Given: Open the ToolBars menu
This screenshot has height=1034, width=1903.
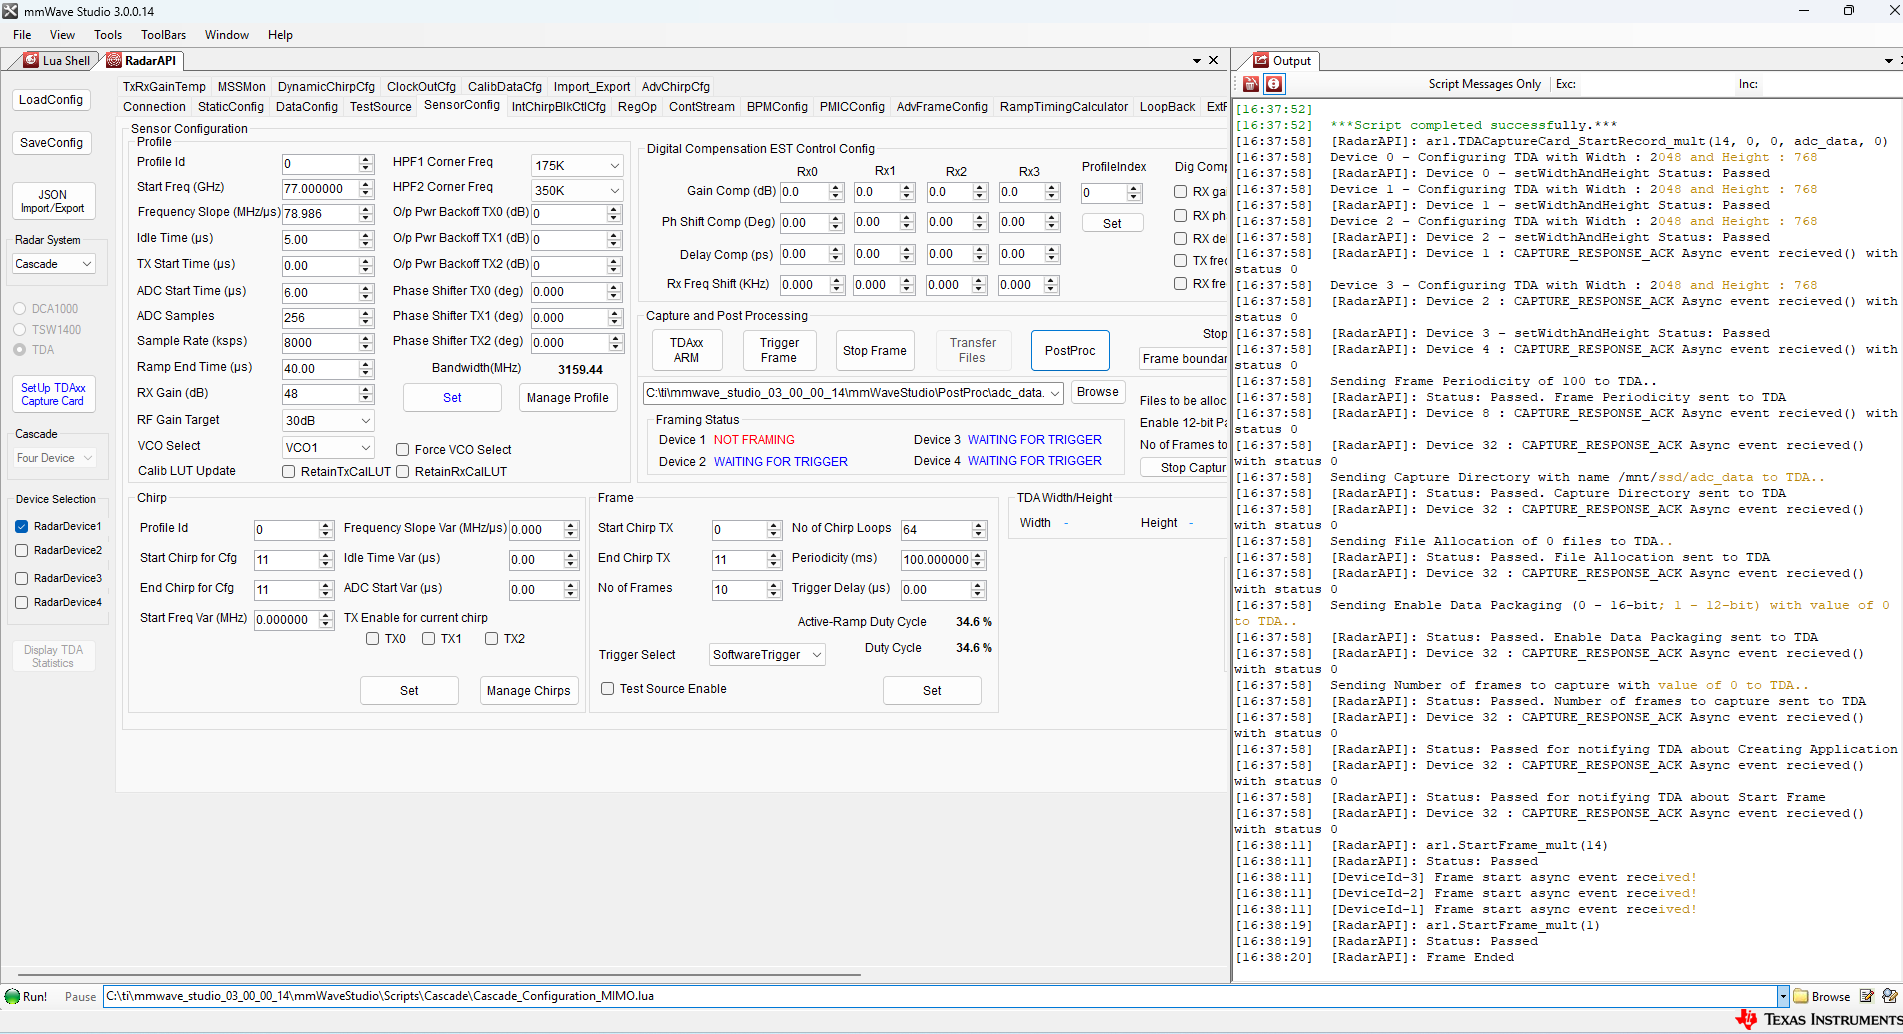Looking at the screenshot, I should pyautogui.click(x=163, y=35).
